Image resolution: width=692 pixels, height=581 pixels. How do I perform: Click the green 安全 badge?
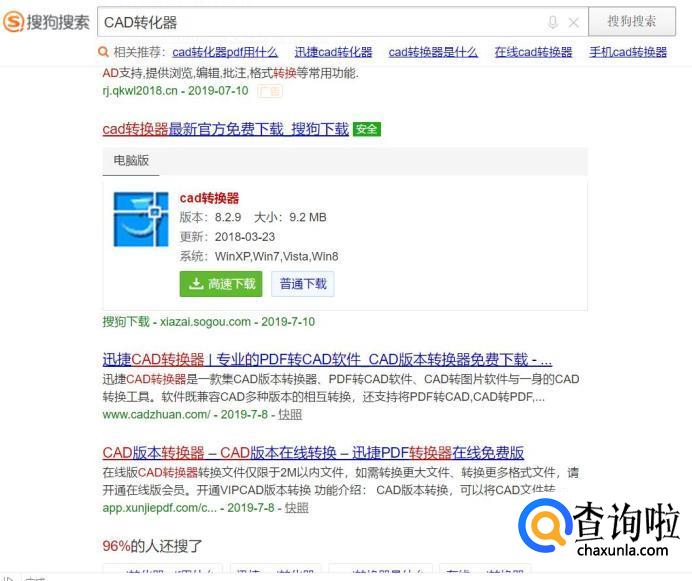coord(366,129)
